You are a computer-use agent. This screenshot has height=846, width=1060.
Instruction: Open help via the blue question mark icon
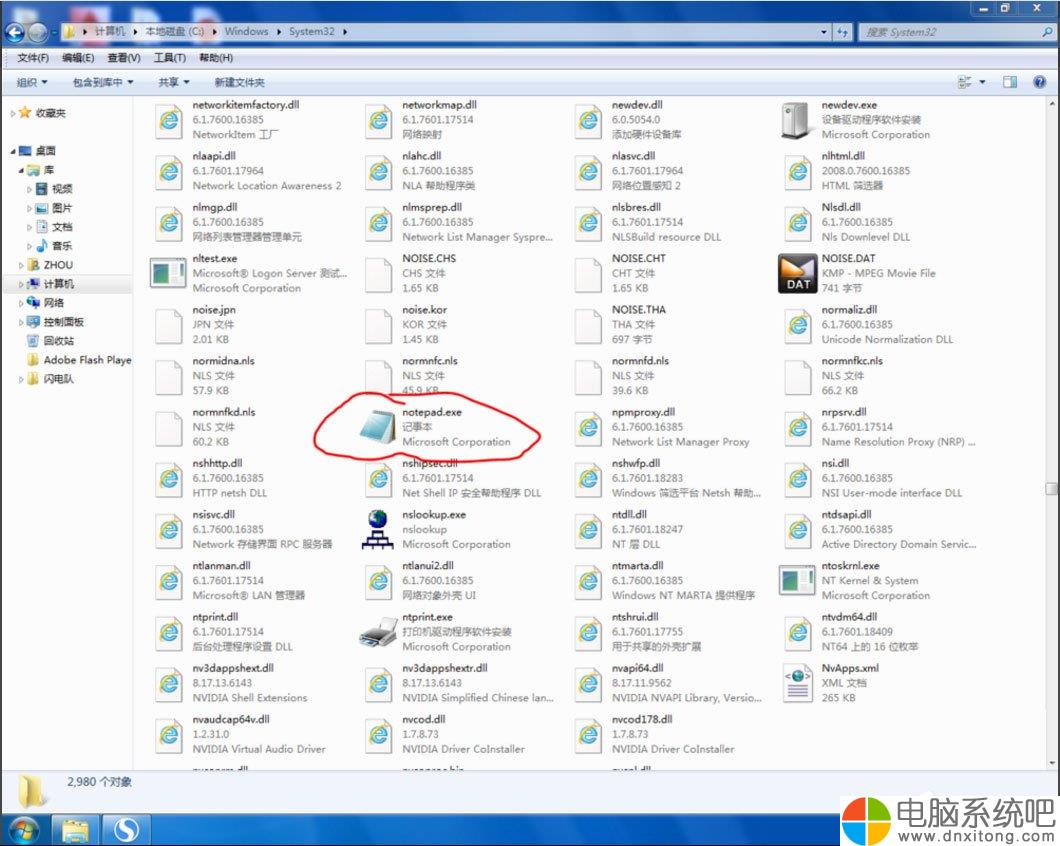1040,83
